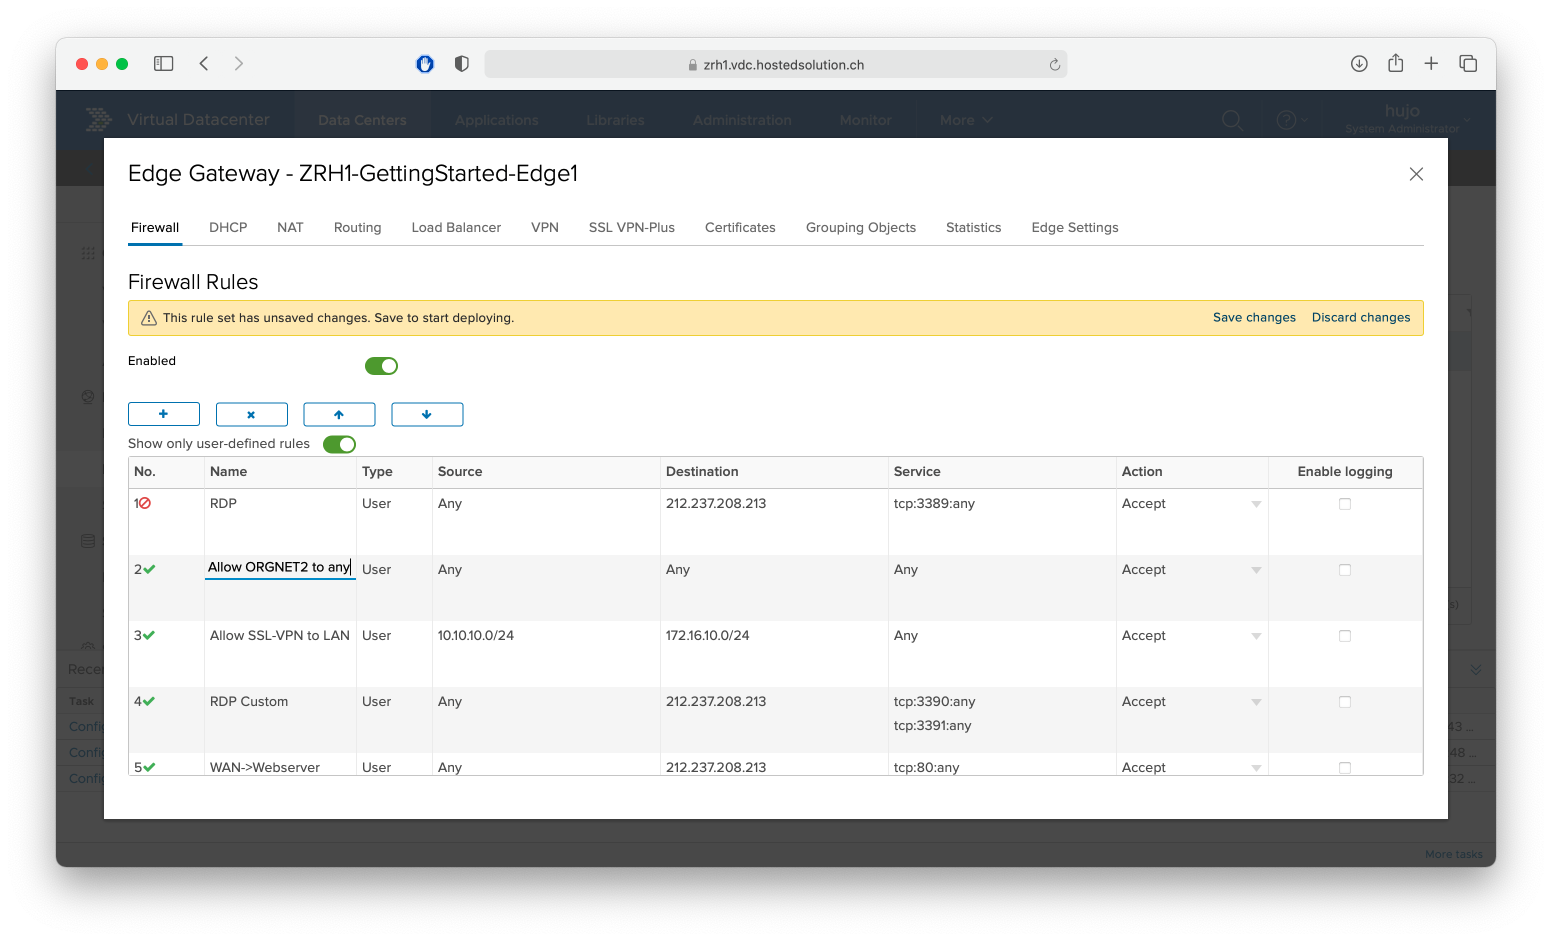Open the Load Balancer tab
The image size is (1552, 941).
pos(456,227)
